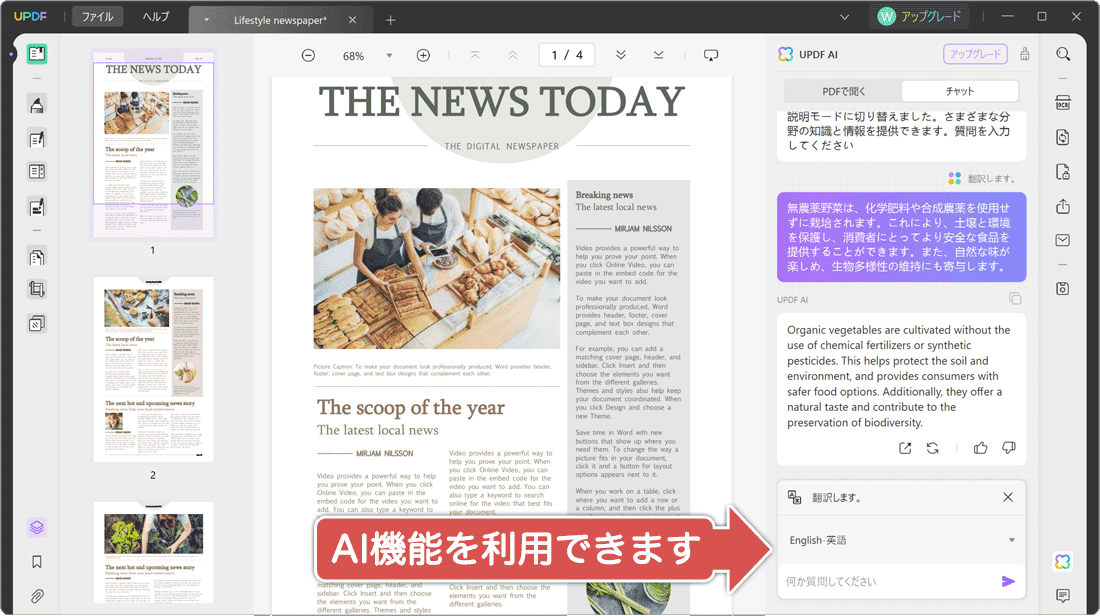Expand the 68% zoom level dropdown
1100x616 pixels.
click(x=389, y=56)
